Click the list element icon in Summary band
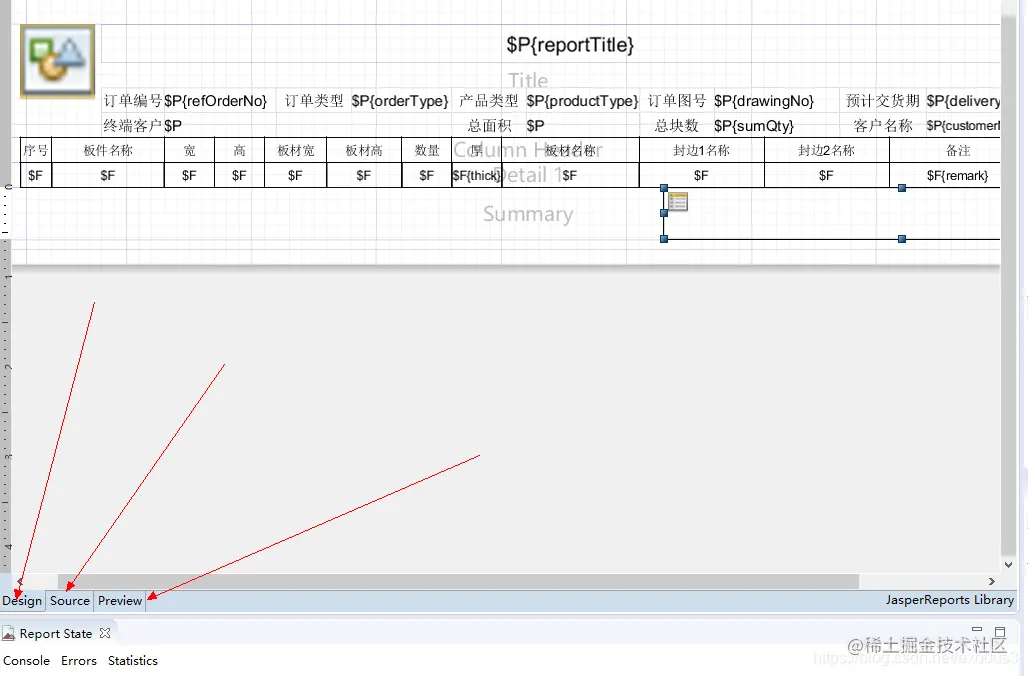Viewport: 1028px width, 676px height. (x=678, y=202)
